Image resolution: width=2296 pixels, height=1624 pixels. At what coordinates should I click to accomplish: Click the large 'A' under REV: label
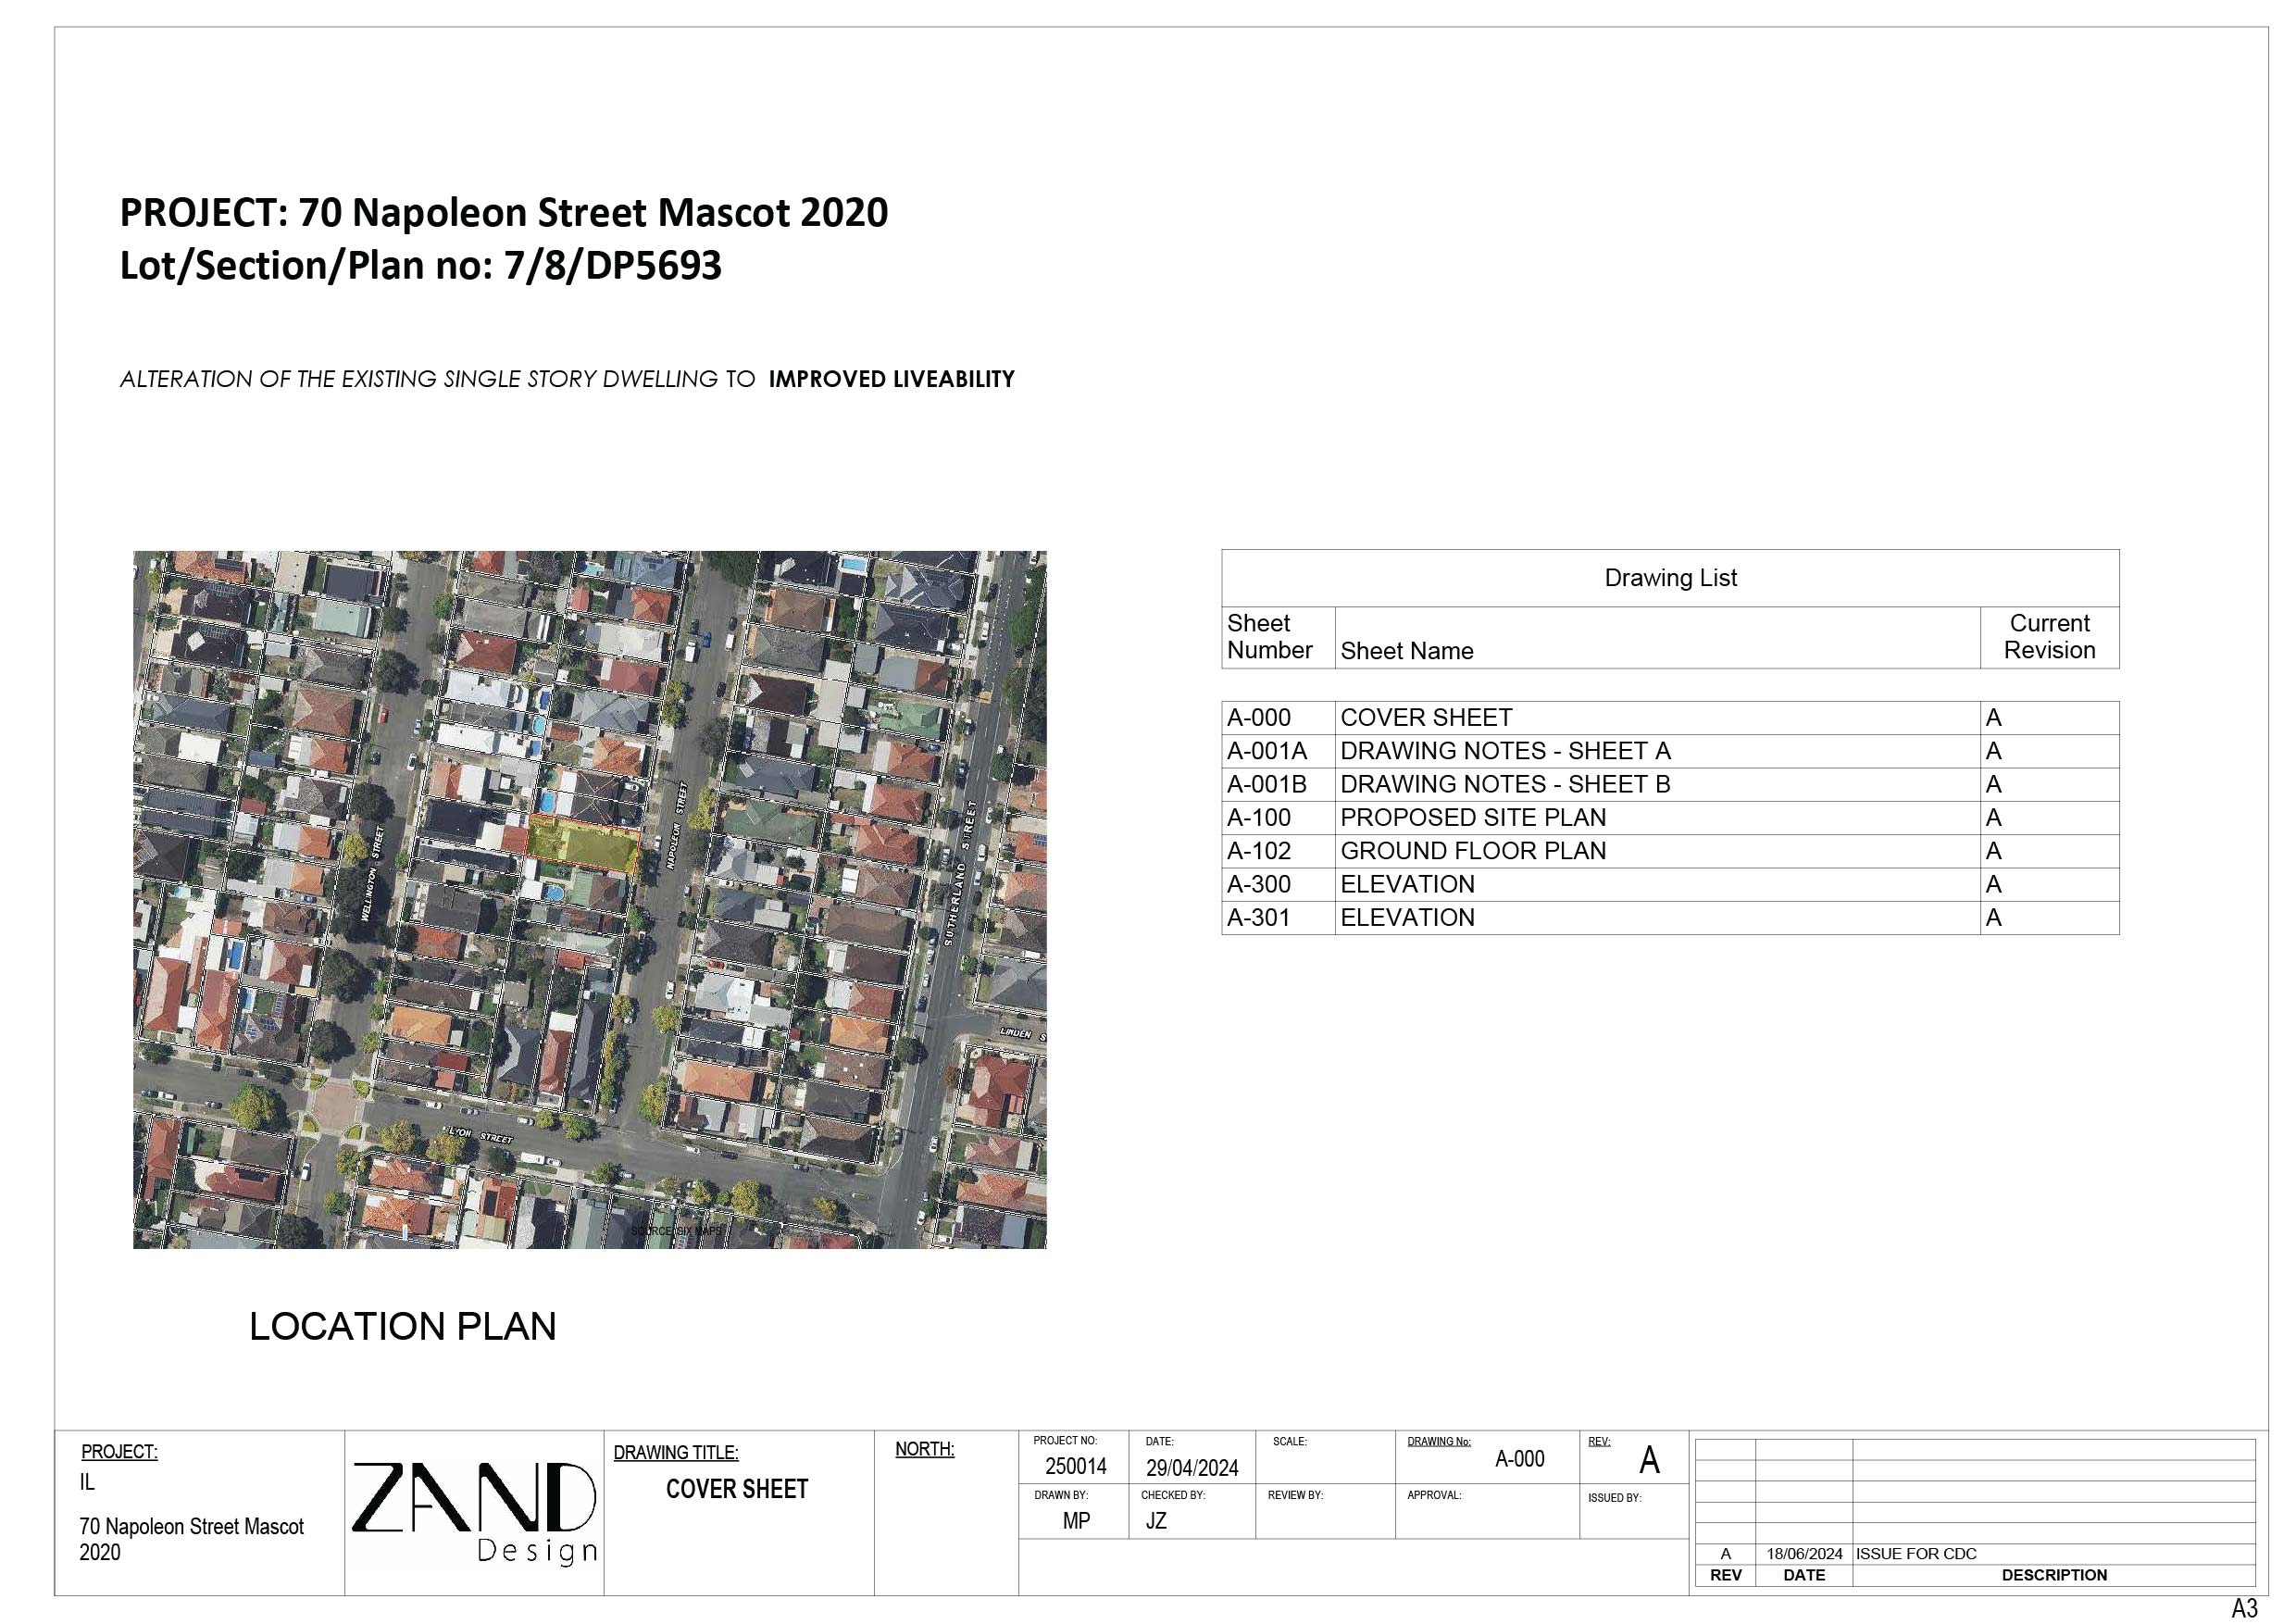(x=1649, y=1461)
